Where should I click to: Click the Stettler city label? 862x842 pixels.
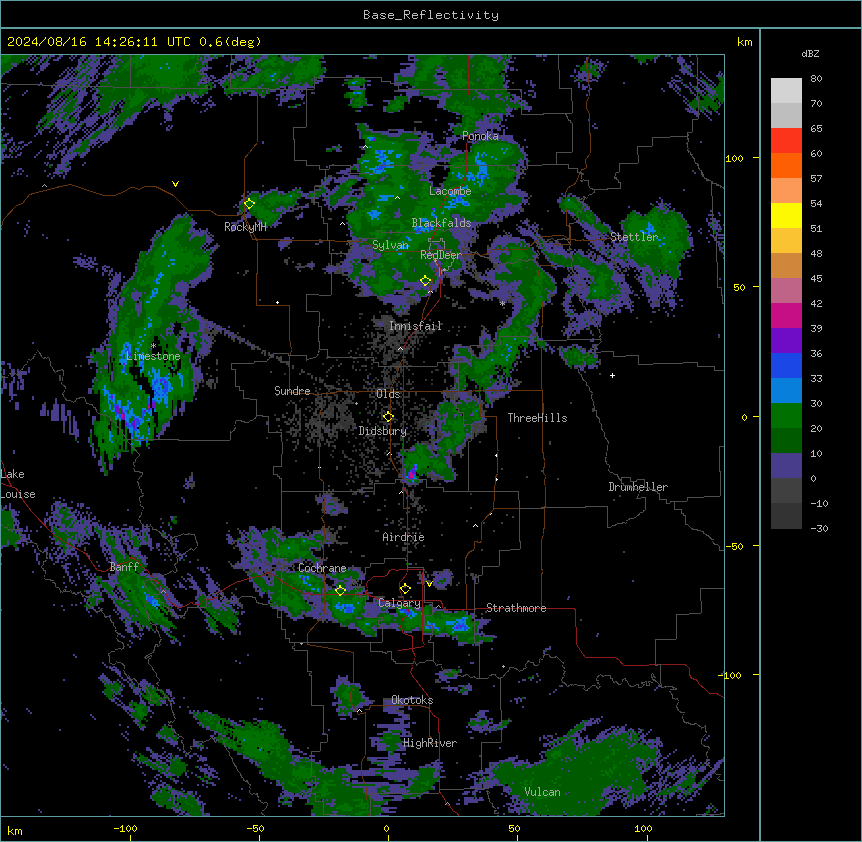(634, 237)
